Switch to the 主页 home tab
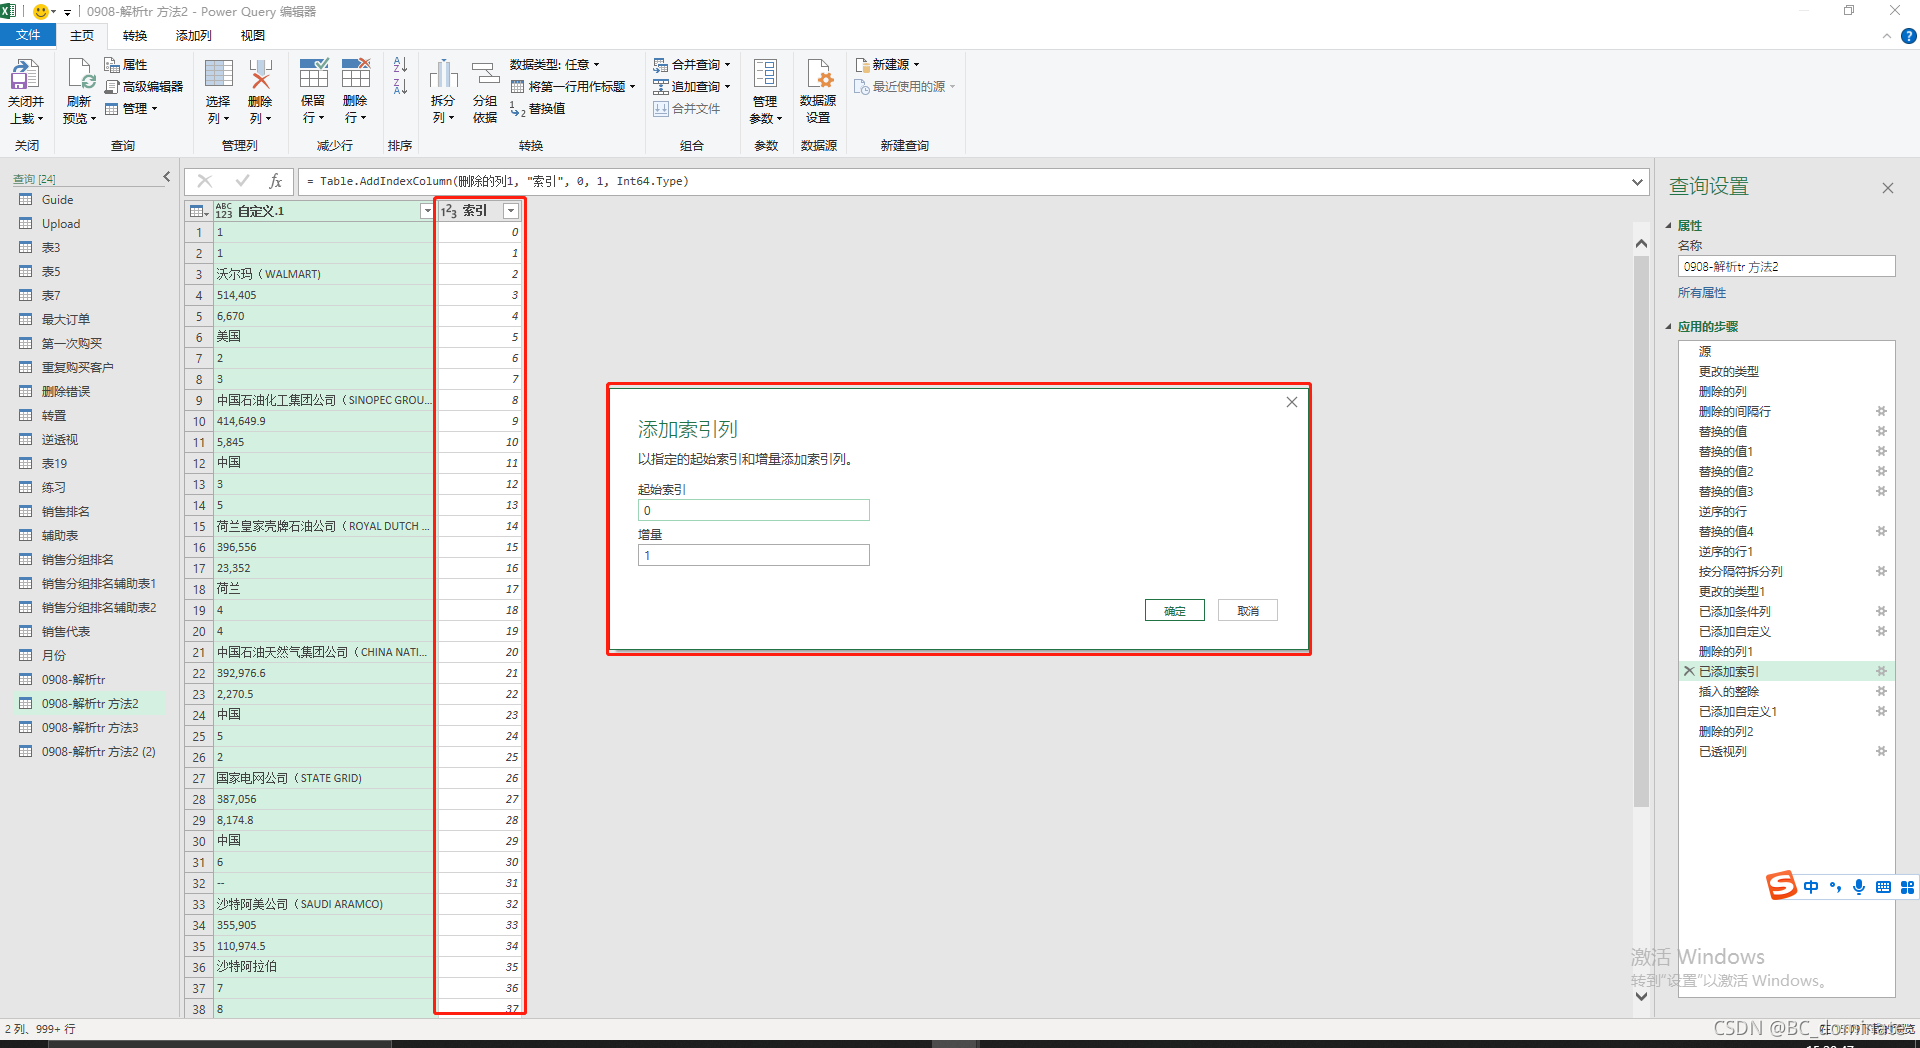Screen dimensions: 1920x1048 82,36
